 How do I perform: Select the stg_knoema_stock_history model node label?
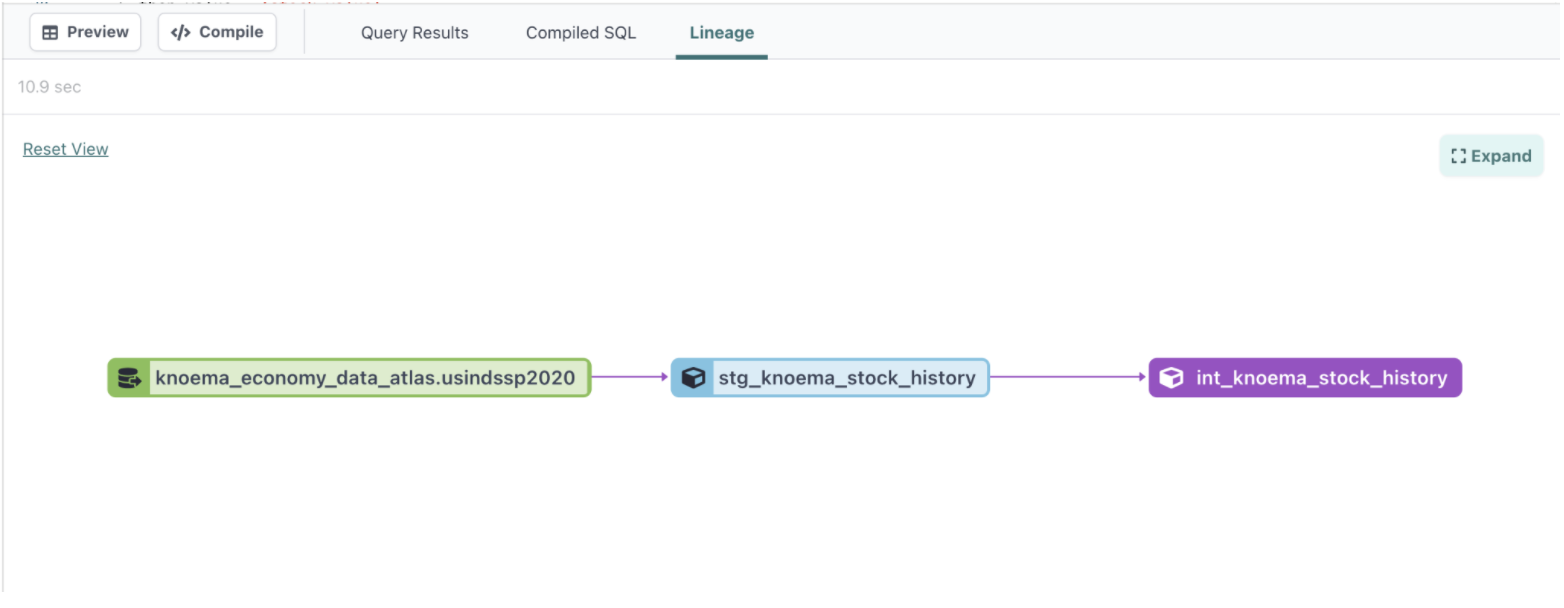click(x=846, y=378)
